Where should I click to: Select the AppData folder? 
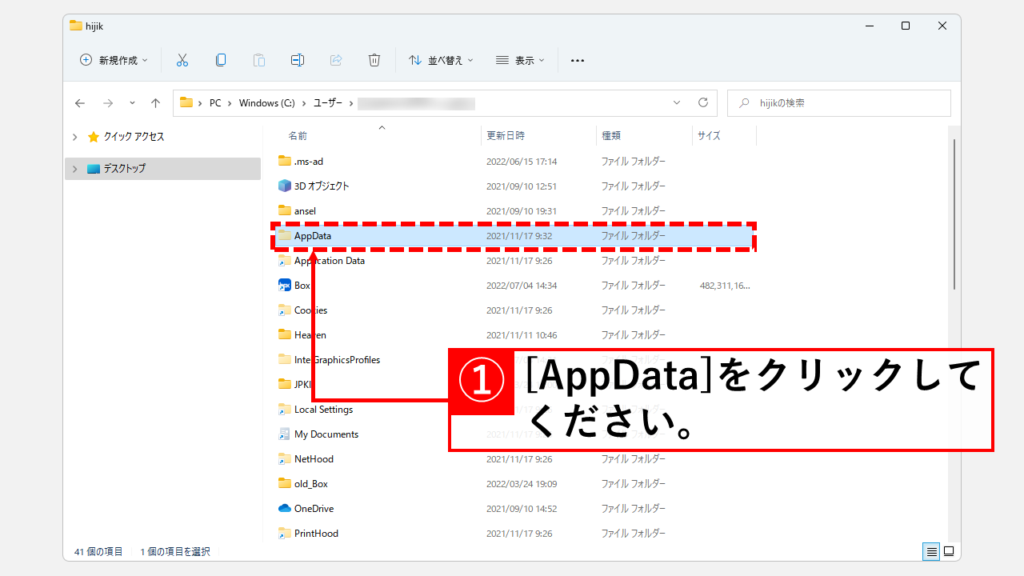pos(313,236)
